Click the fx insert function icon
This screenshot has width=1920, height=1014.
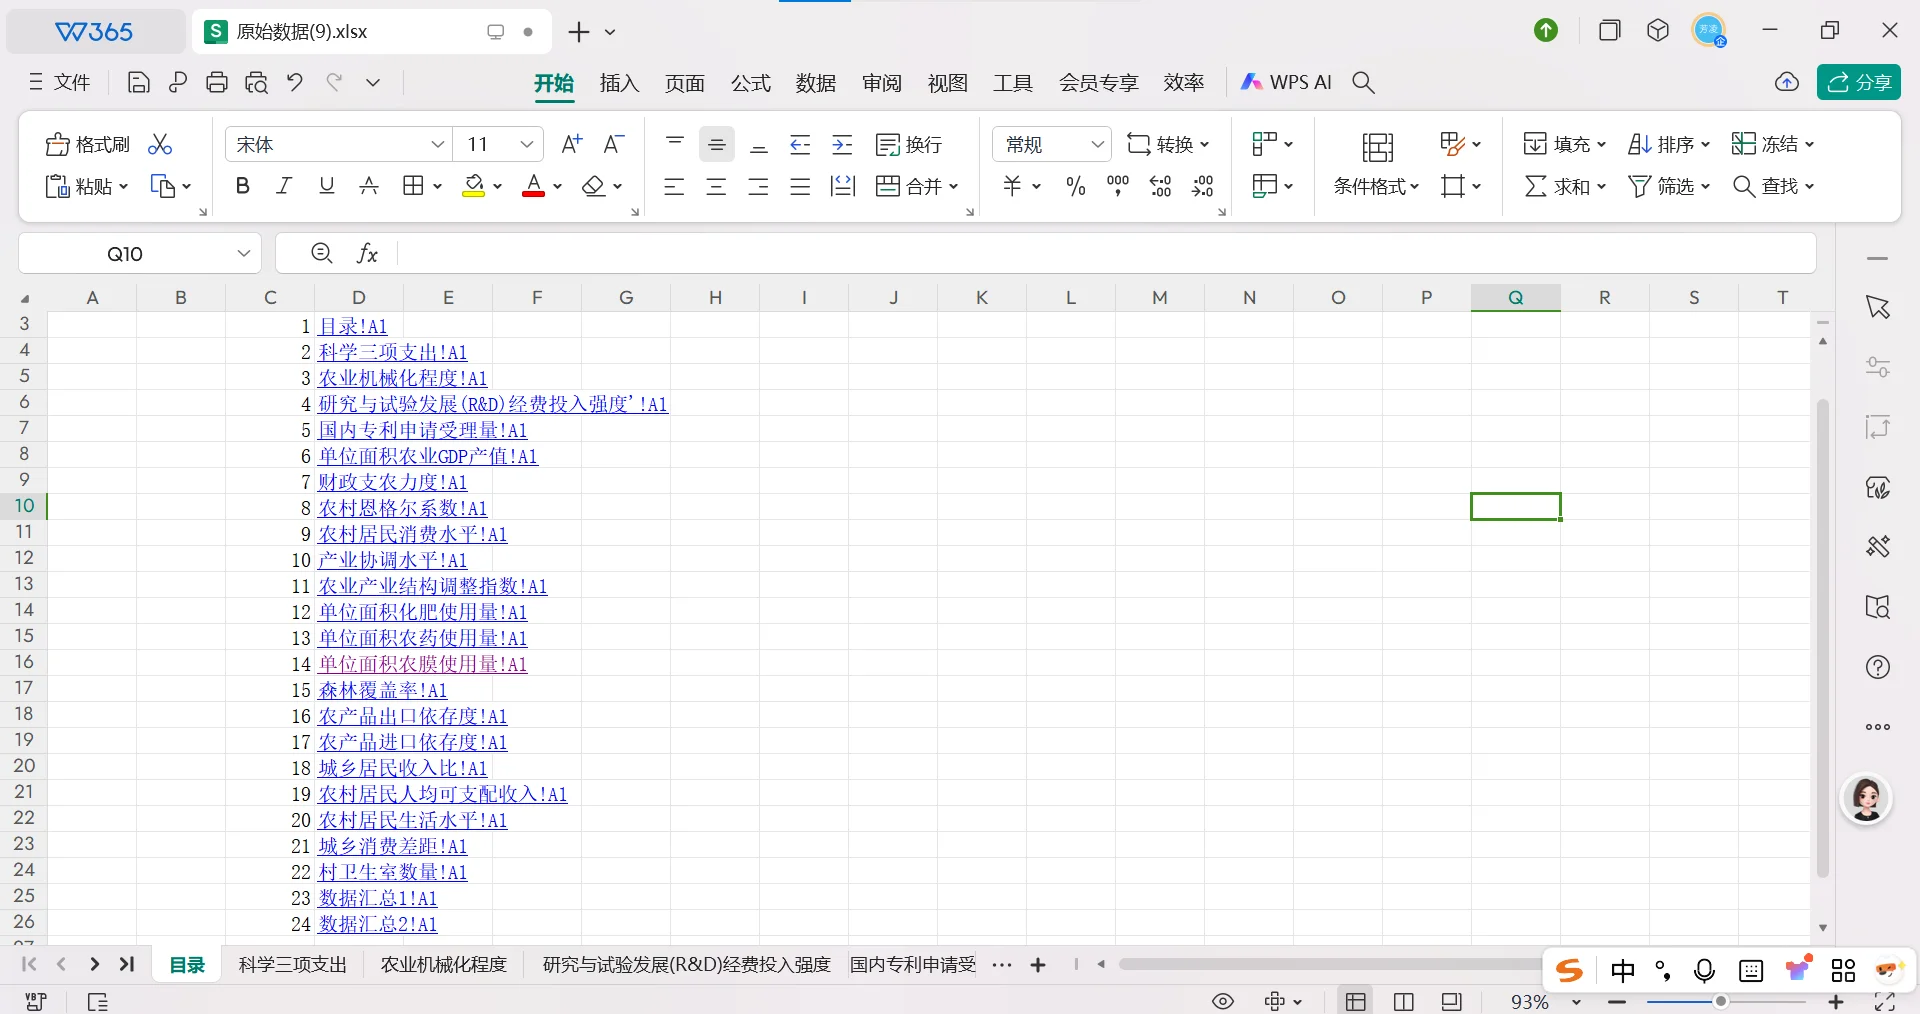click(x=367, y=253)
